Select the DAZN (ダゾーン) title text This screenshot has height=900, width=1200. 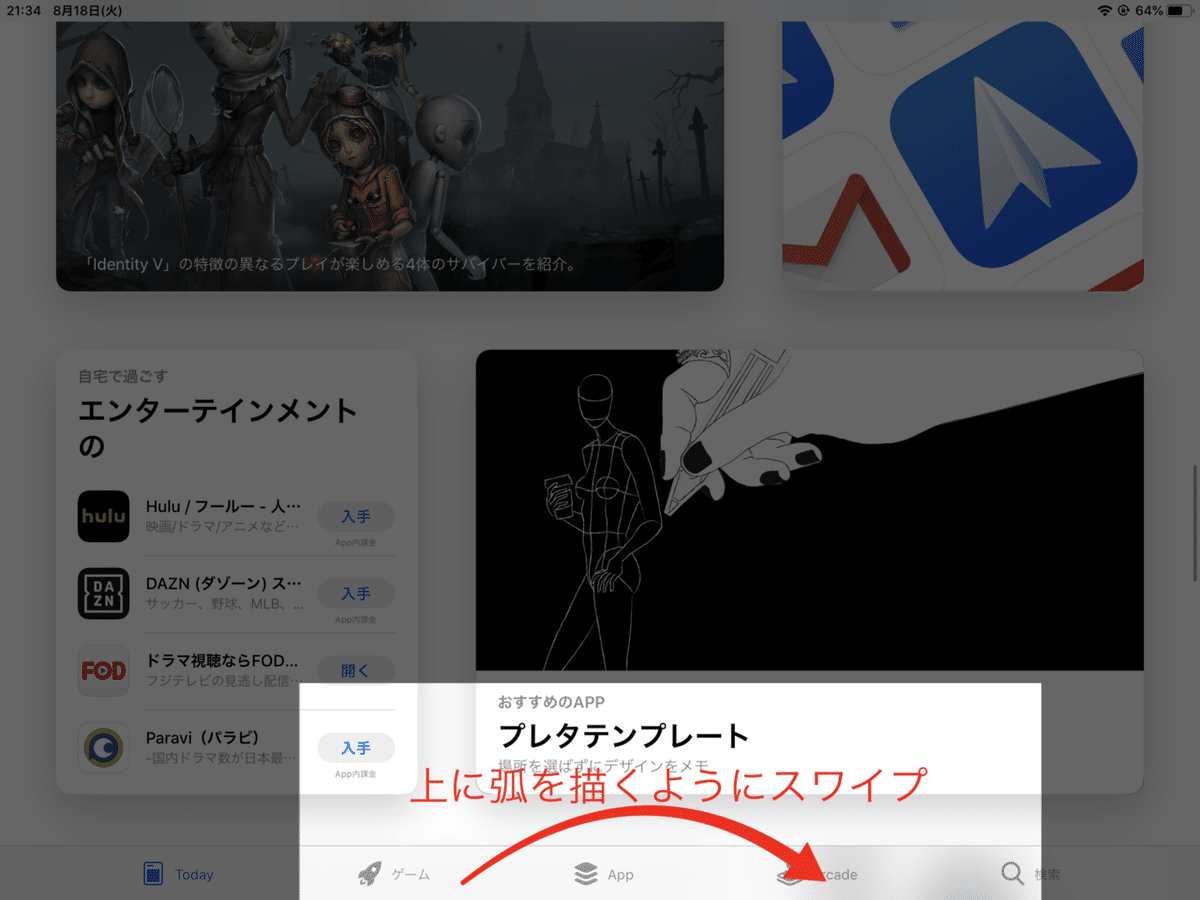223,583
